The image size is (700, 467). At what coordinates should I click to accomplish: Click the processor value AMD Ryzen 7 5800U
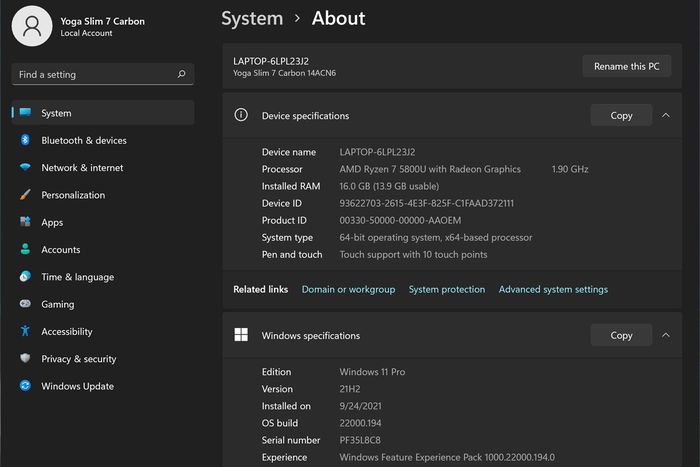coord(430,169)
